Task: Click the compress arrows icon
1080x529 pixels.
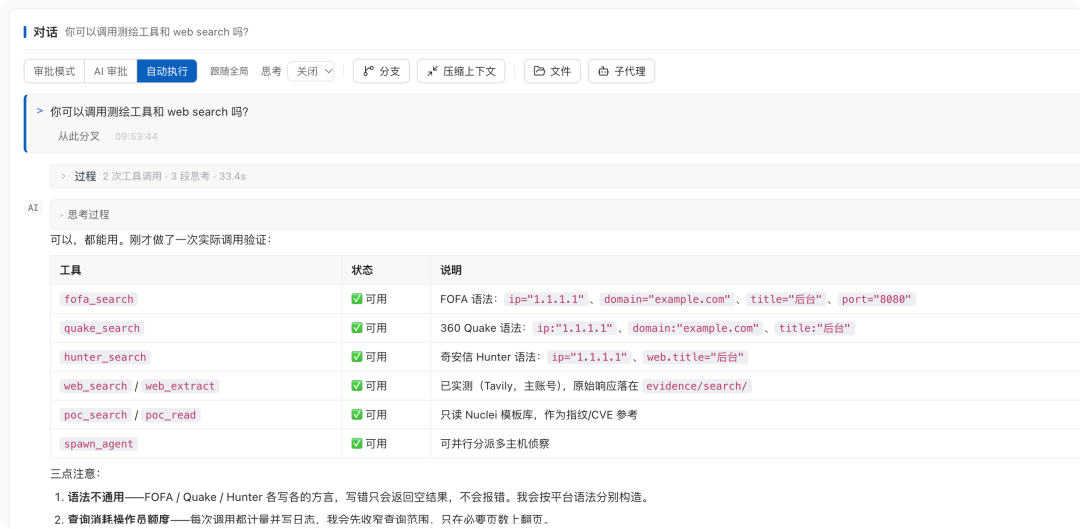Action: (x=432, y=71)
